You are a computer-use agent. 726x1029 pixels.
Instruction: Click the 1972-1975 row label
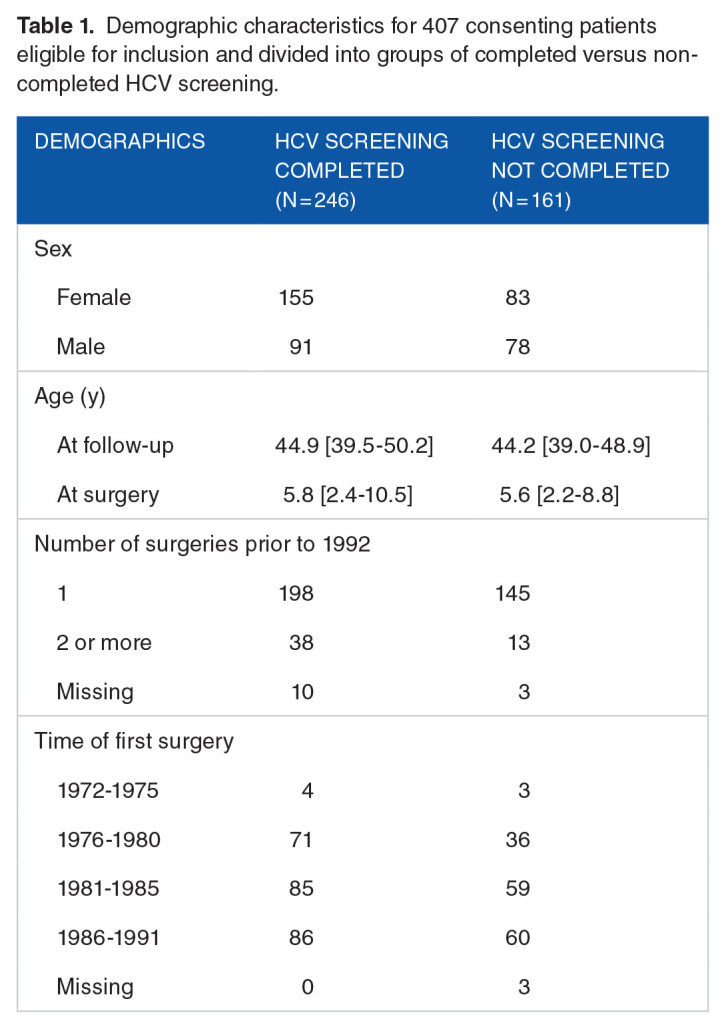[x=108, y=791]
